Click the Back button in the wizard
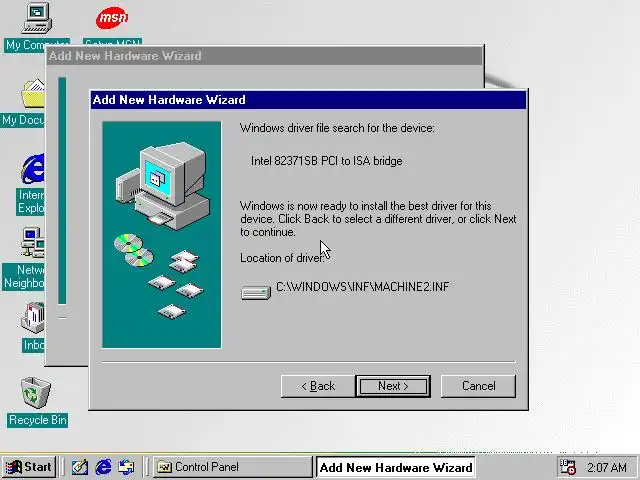Screen dimensions: 640x480 [318, 386]
